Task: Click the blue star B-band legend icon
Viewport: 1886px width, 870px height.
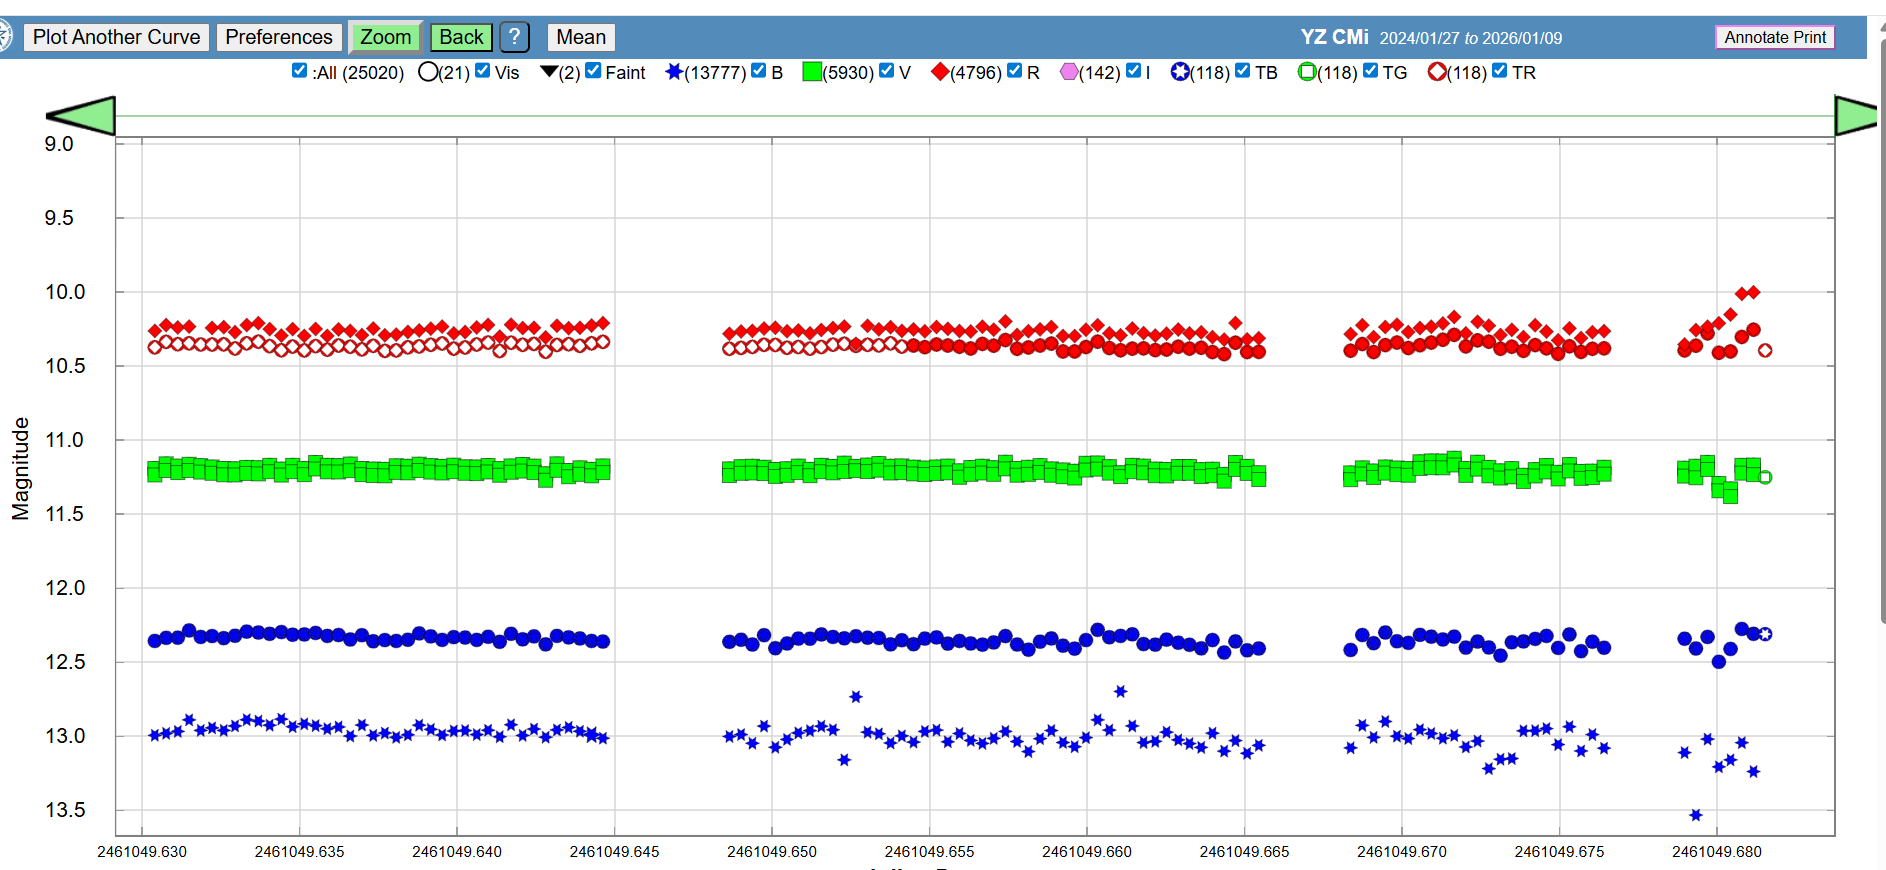Action: coord(674,72)
